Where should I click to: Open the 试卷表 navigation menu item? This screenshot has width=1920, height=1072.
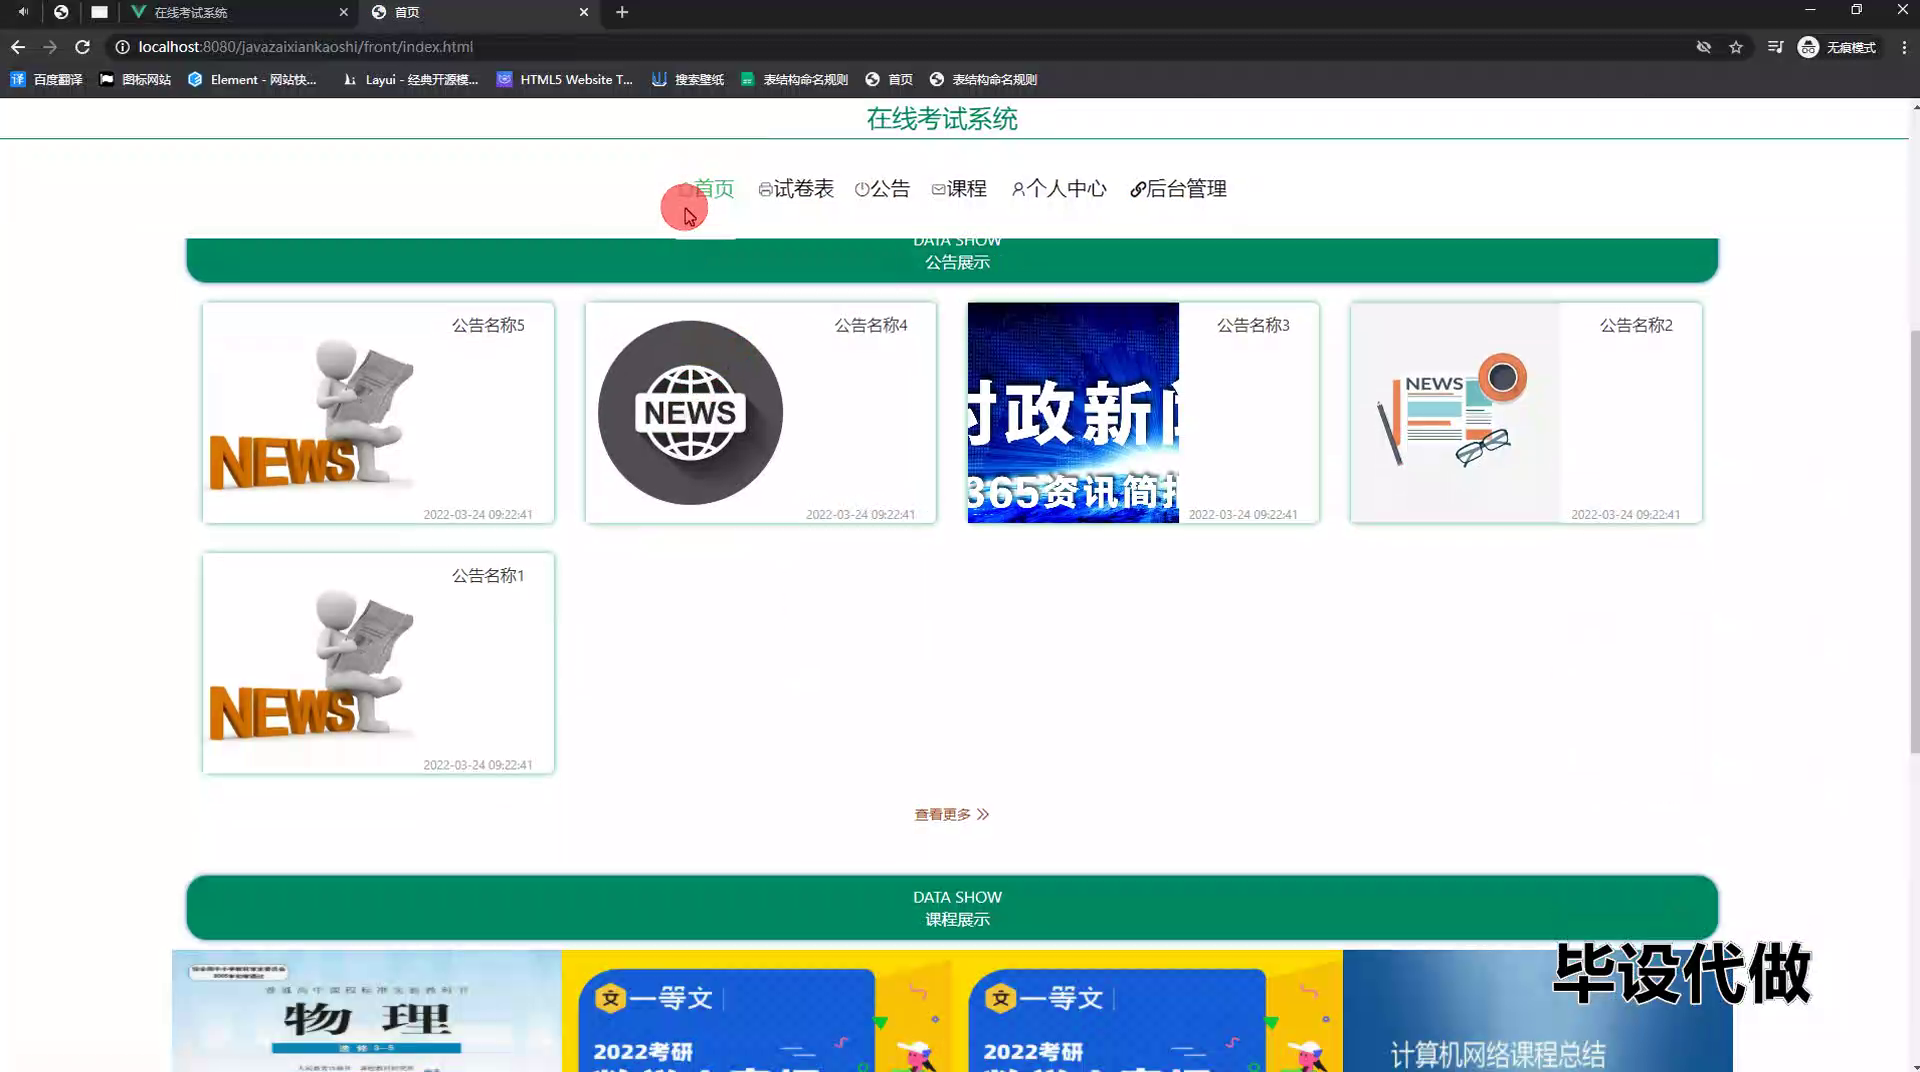796,189
